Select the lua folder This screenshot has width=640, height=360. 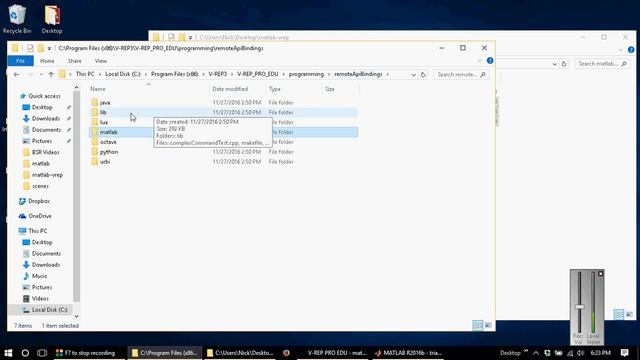pos(223,122)
